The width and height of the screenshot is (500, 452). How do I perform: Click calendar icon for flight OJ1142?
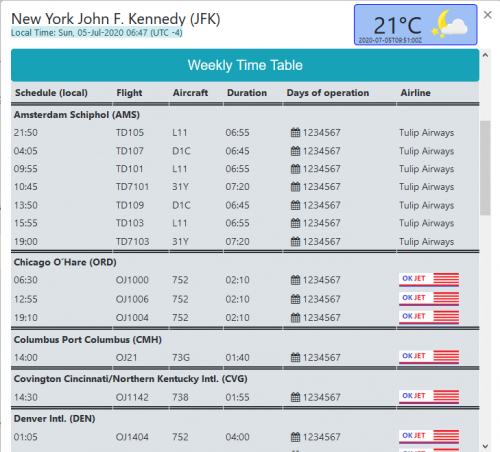(x=295, y=397)
